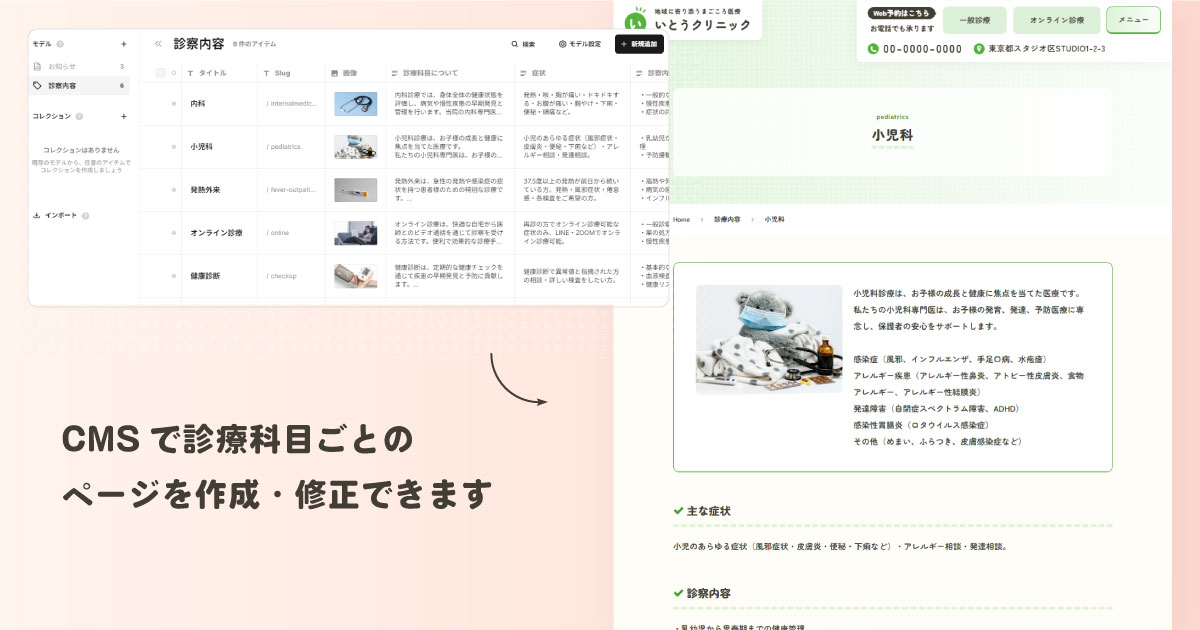
Task: Select 診察内容 model in sidebar
Action: click(x=79, y=86)
